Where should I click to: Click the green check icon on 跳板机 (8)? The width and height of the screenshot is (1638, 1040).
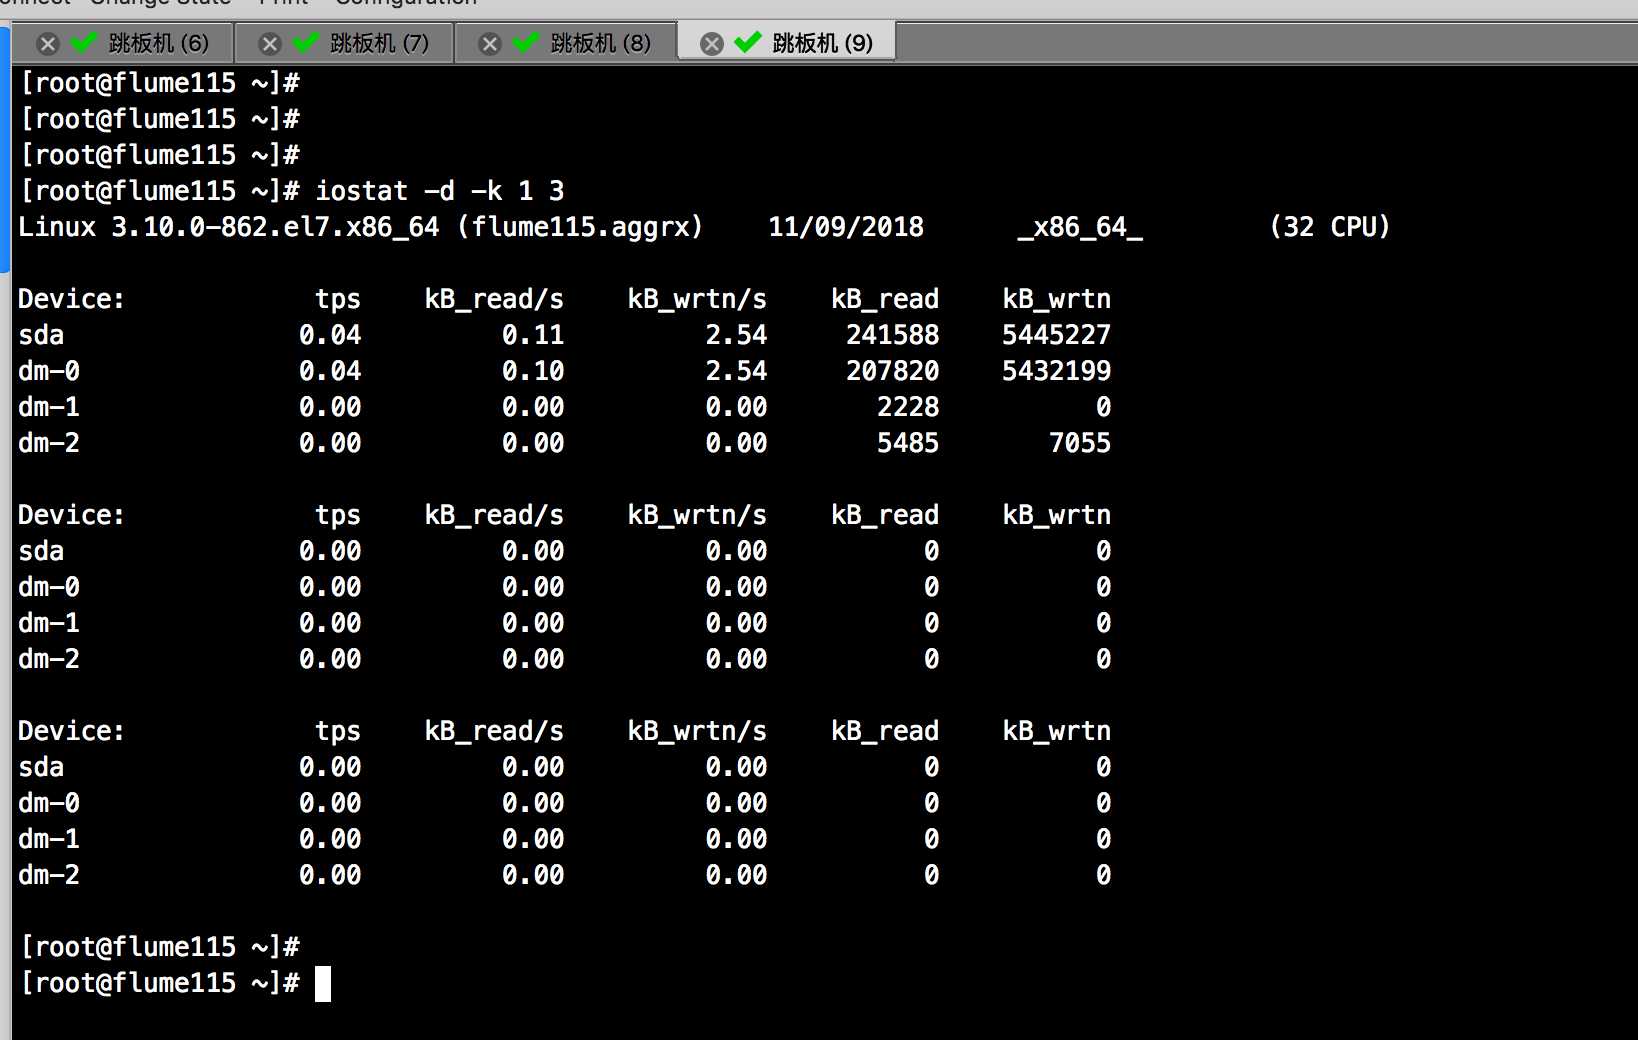click(x=526, y=42)
